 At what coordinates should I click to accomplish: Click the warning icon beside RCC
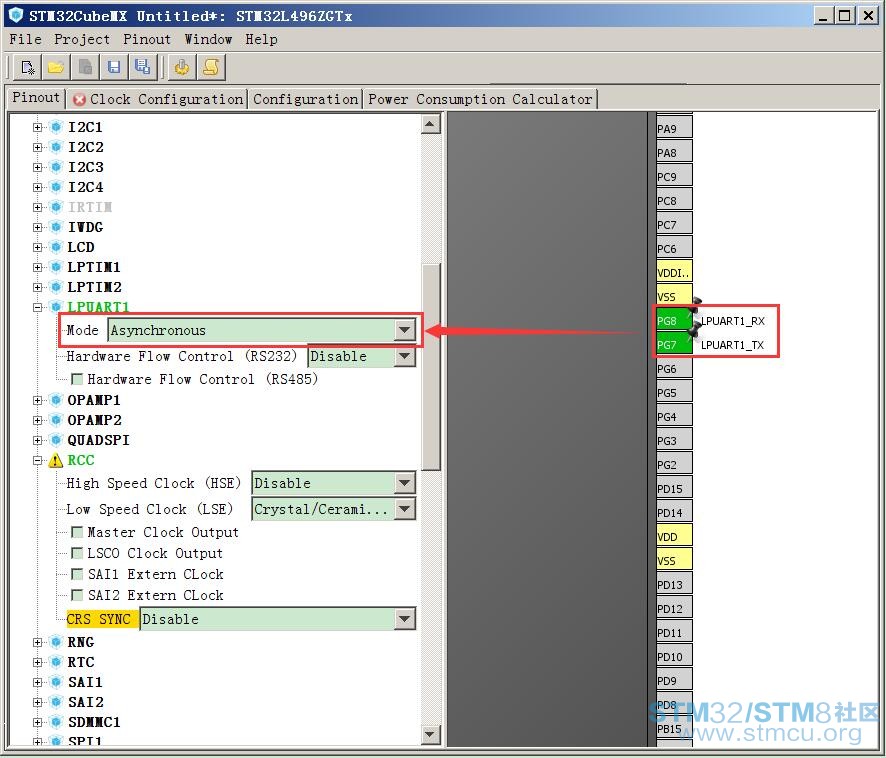click(x=55, y=461)
